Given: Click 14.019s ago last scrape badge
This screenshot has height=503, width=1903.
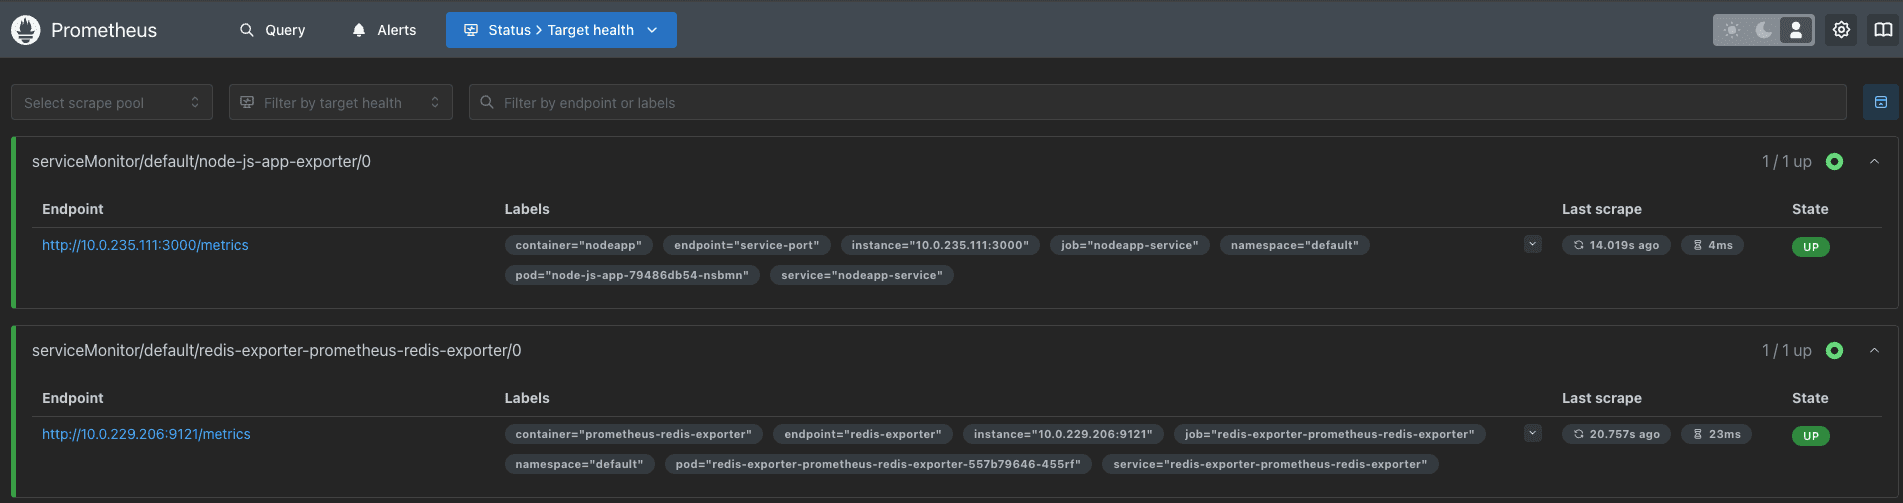Looking at the screenshot, I should pos(1616,245).
